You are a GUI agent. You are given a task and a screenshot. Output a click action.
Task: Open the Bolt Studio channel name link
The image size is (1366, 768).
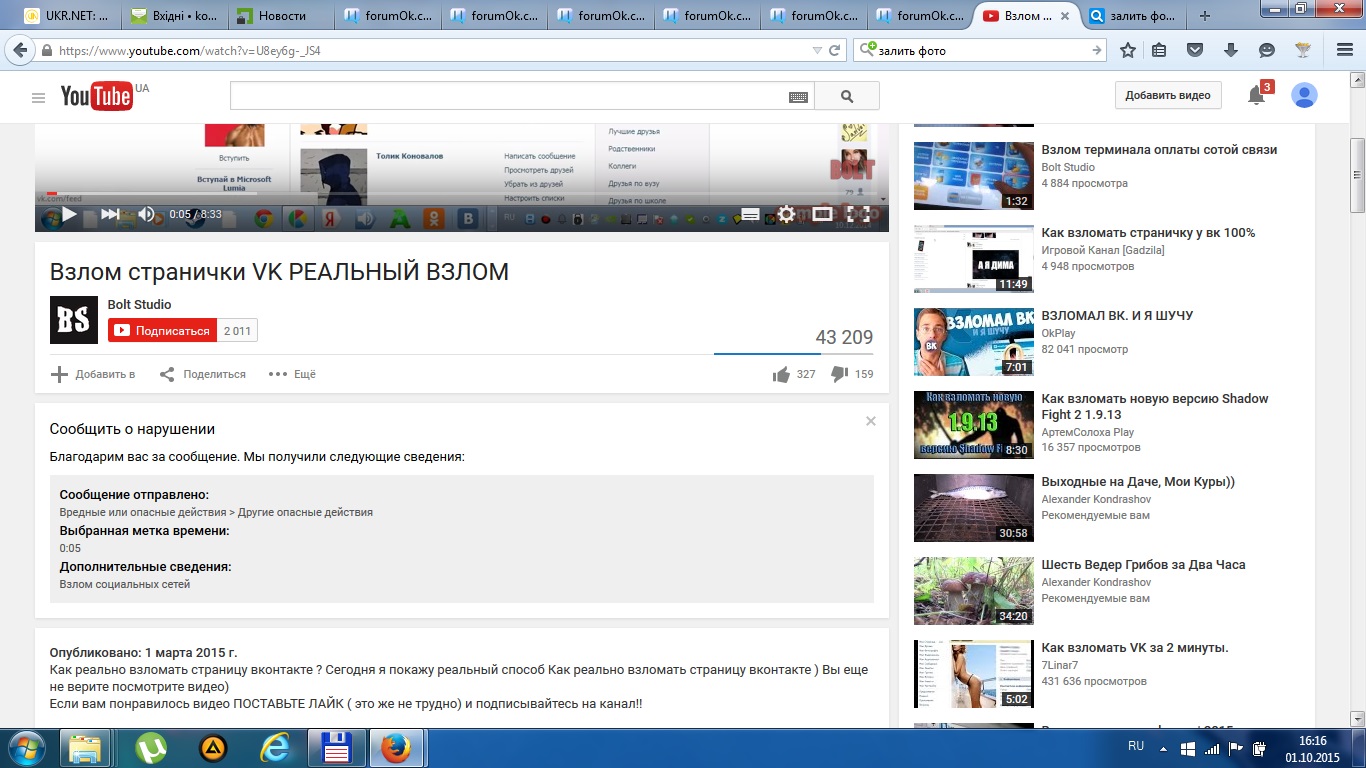click(139, 304)
